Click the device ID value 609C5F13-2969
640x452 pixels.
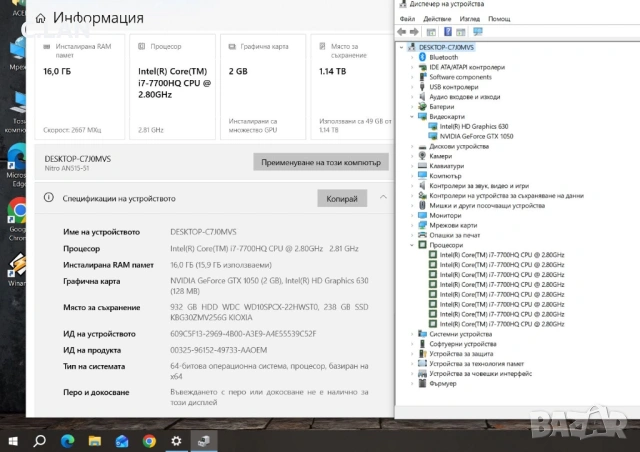243,334
